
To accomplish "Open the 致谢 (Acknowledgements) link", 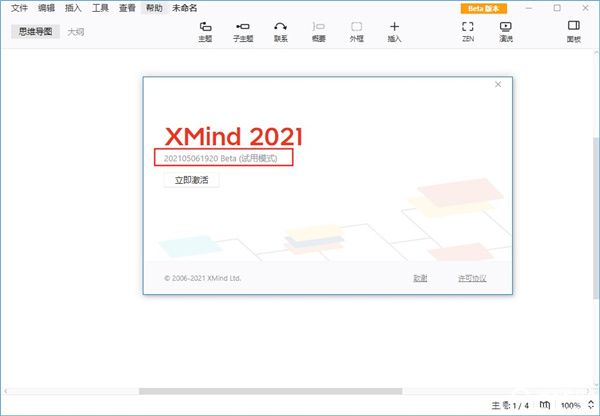I will (x=420, y=278).
